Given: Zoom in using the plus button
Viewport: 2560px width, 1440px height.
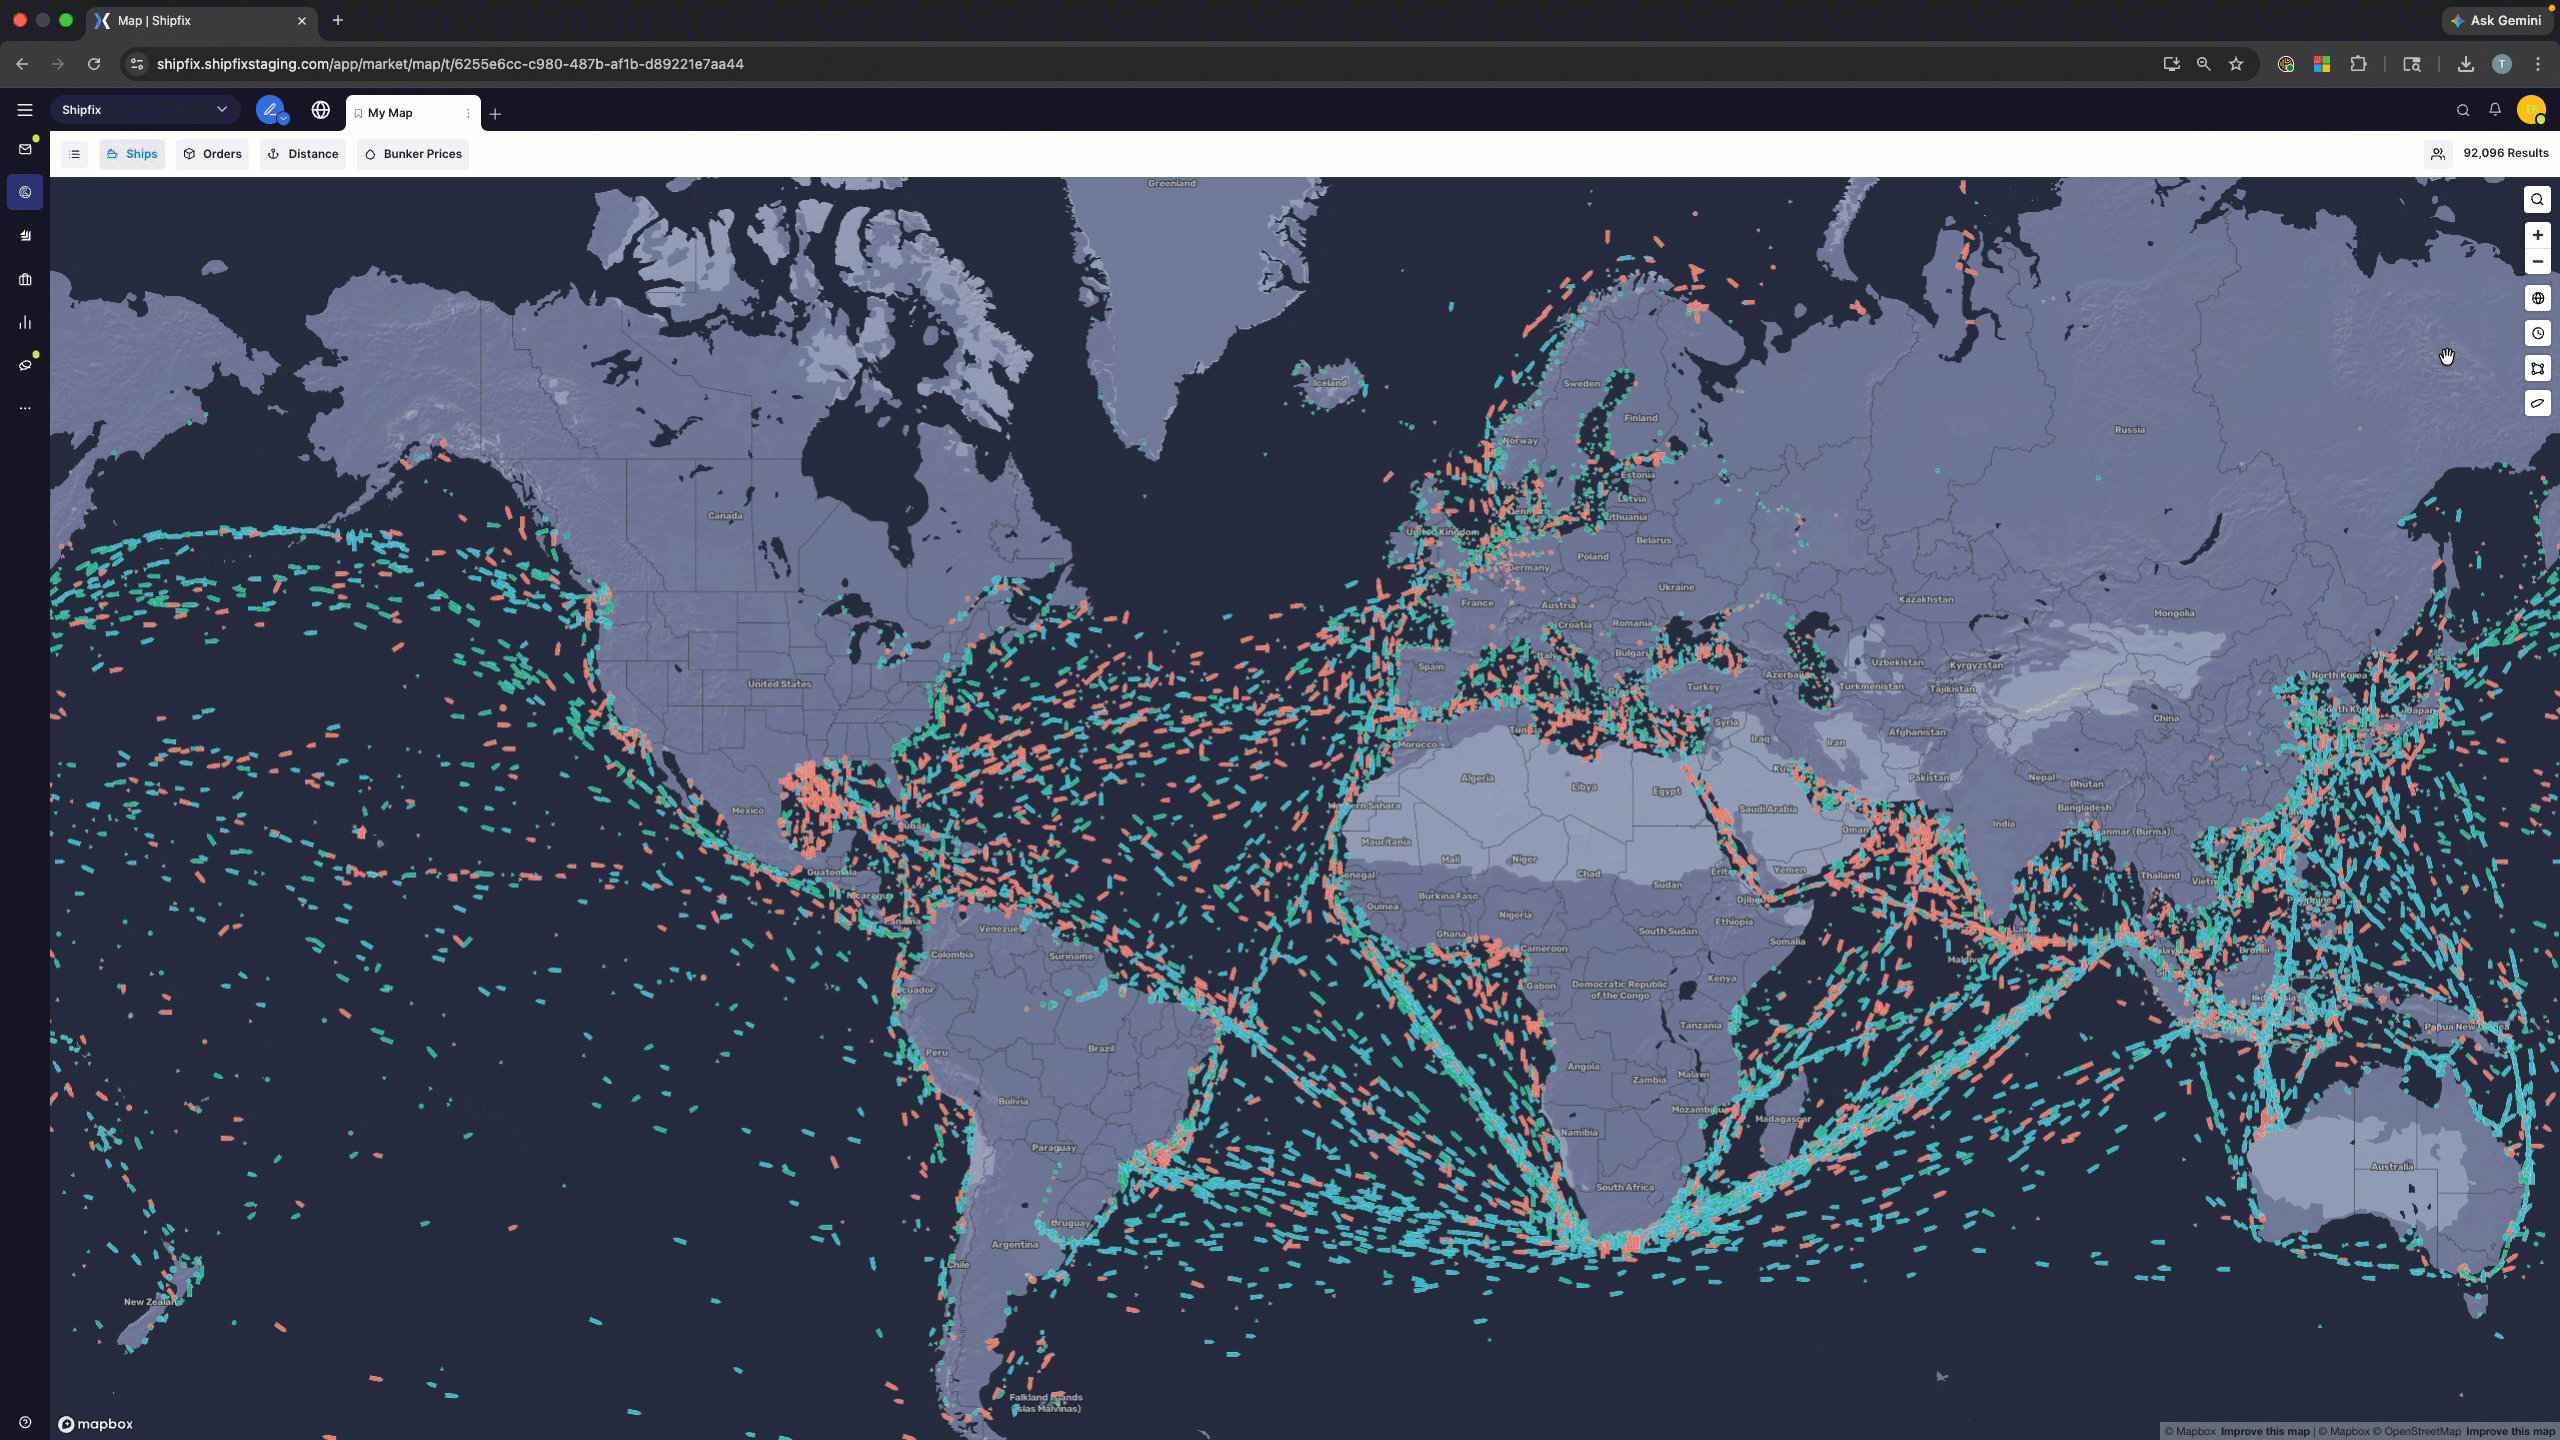Looking at the screenshot, I should tap(2538, 235).
